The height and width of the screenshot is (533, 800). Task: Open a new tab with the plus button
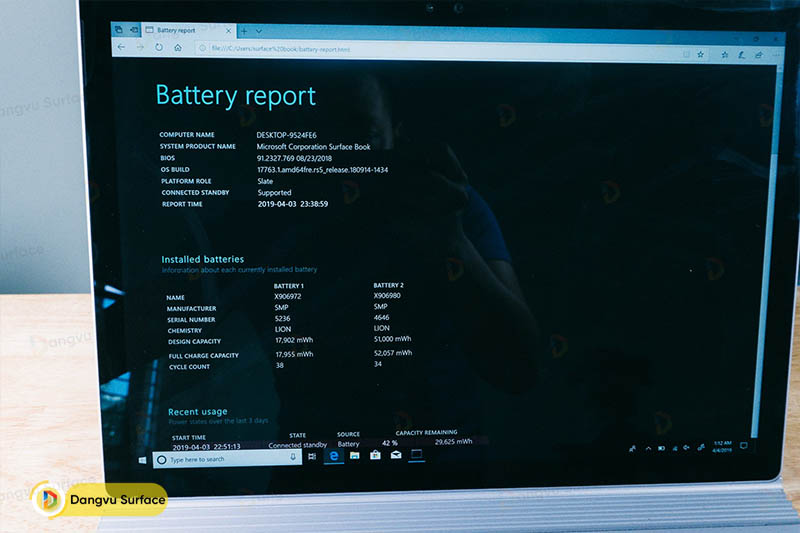coord(243,31)
